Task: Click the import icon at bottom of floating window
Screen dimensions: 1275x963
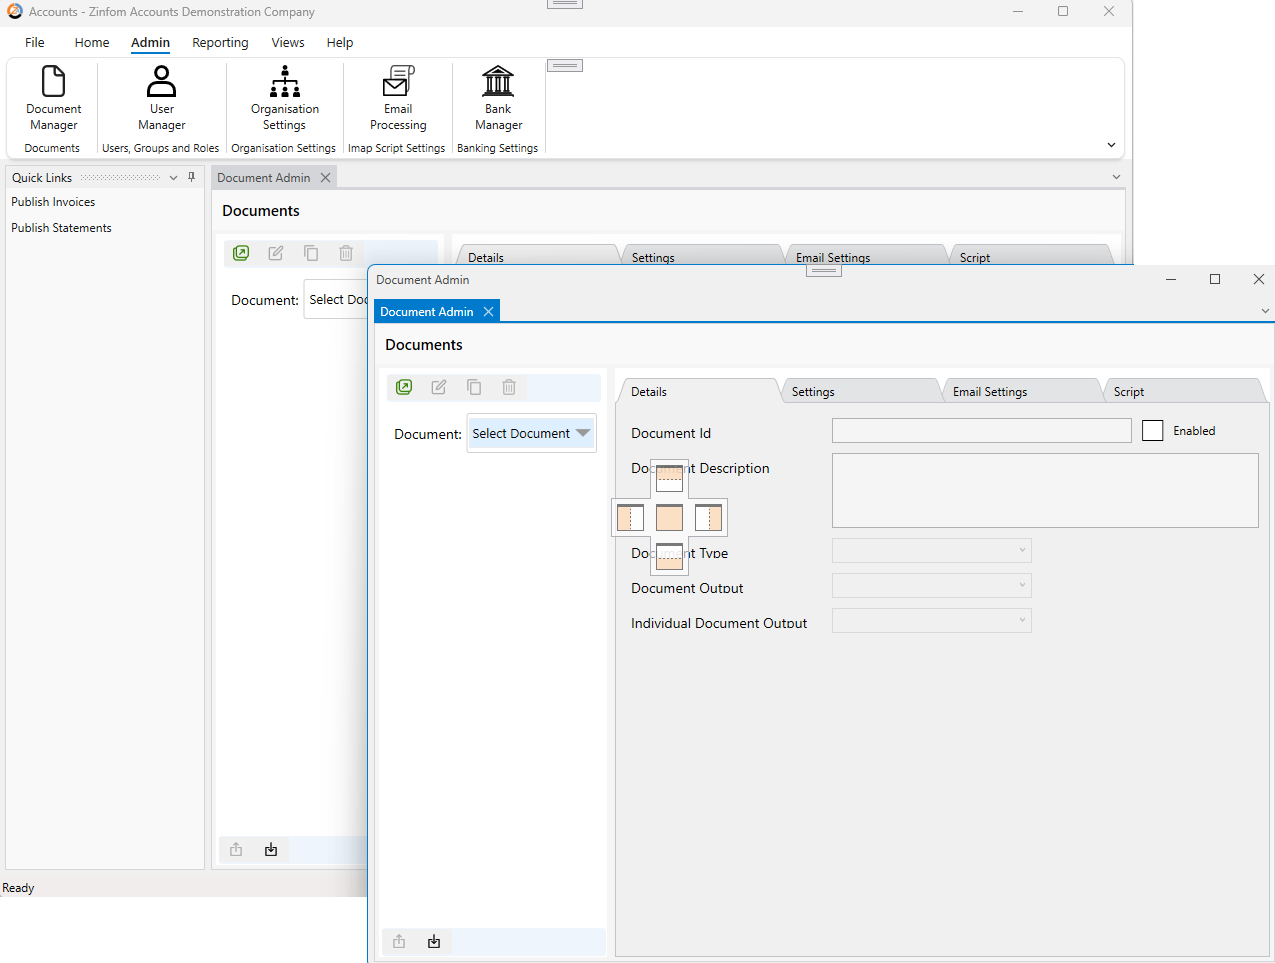Action: [434, 941]
